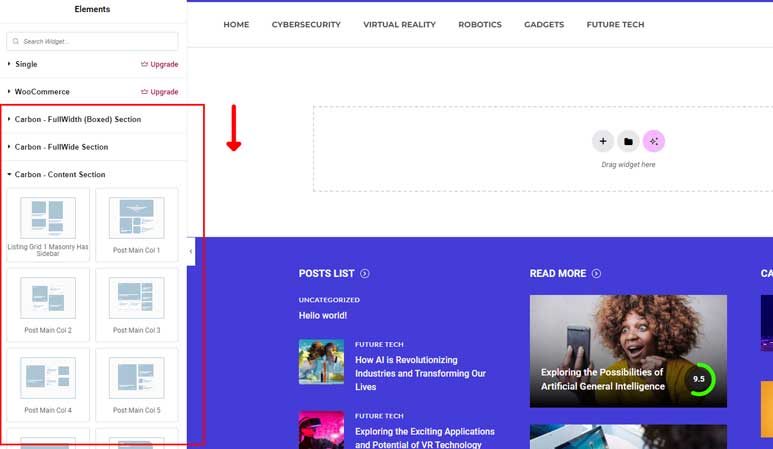The height and width of the screenshot is (449, 773).
Task: Open the template library folder icon
Action: pyautogui.click(x=628, y=141)
